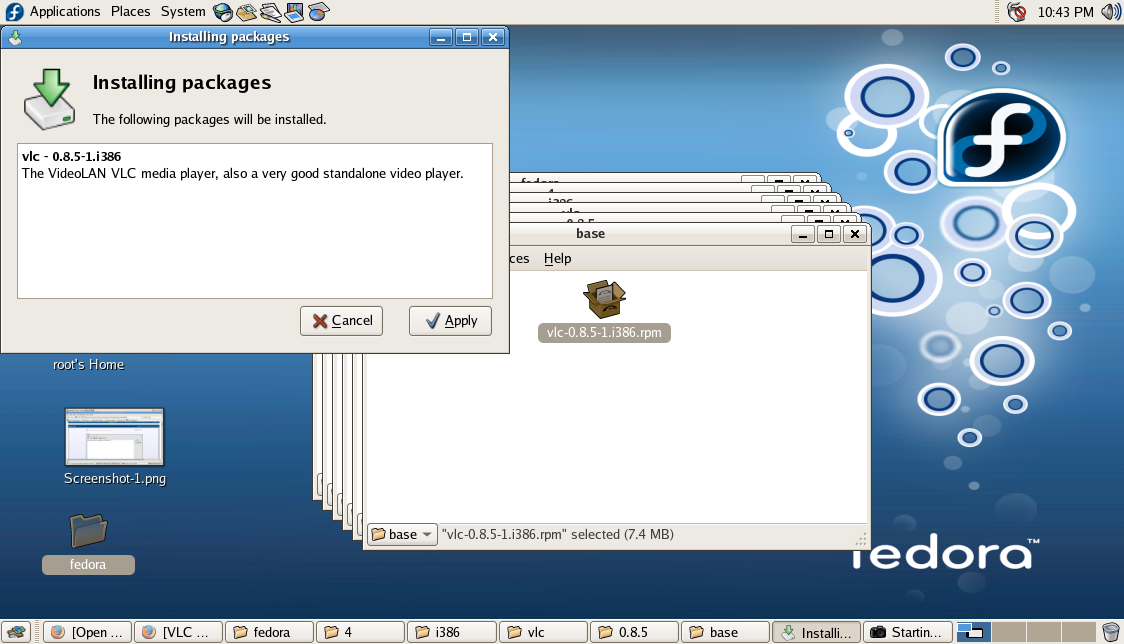Viewport: 1124px width, 644px height.
Task: Click the VideoLAN VLC media player description text
Action: pos(242,174)
